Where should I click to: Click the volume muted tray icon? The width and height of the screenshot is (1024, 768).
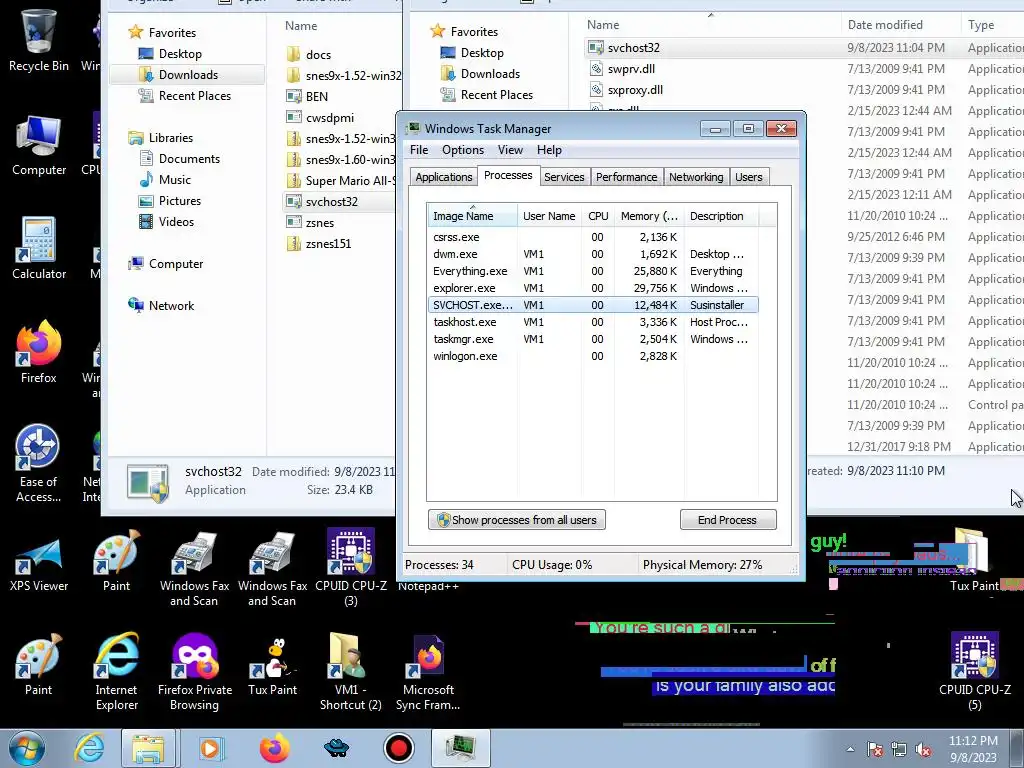[x=923, y=750]
